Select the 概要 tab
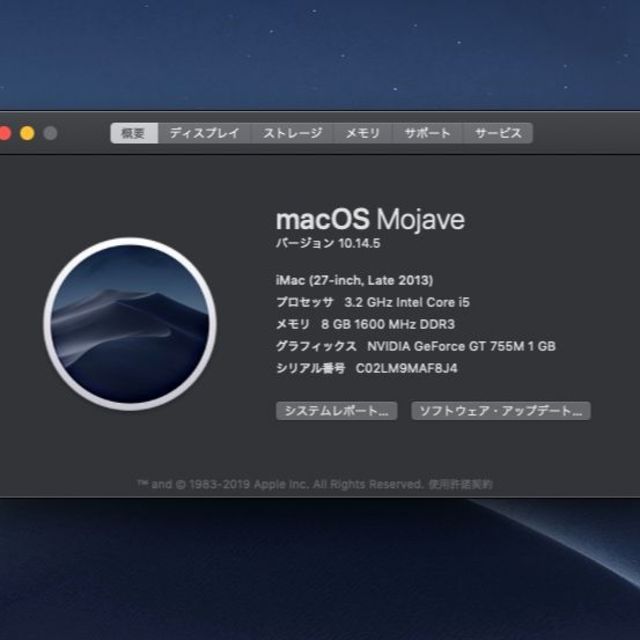The image size is (640, 640). tap(134, 133)
